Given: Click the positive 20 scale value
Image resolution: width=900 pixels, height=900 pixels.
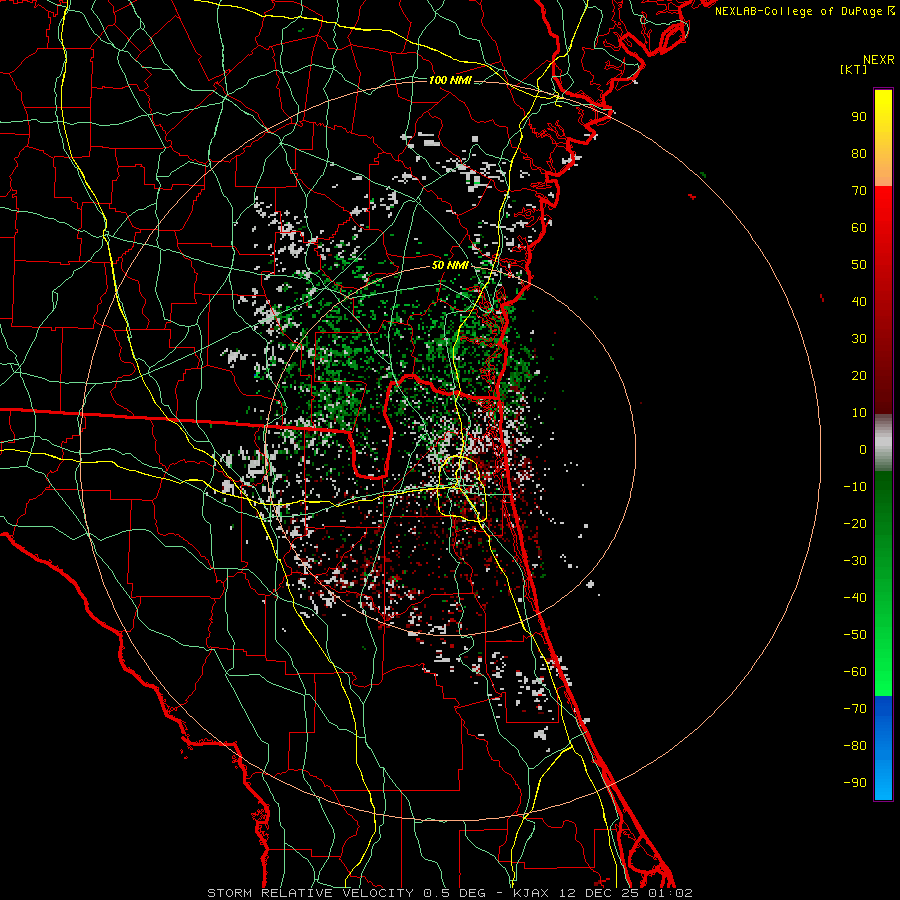Looking at the screenshot, I should click(859, 375).
